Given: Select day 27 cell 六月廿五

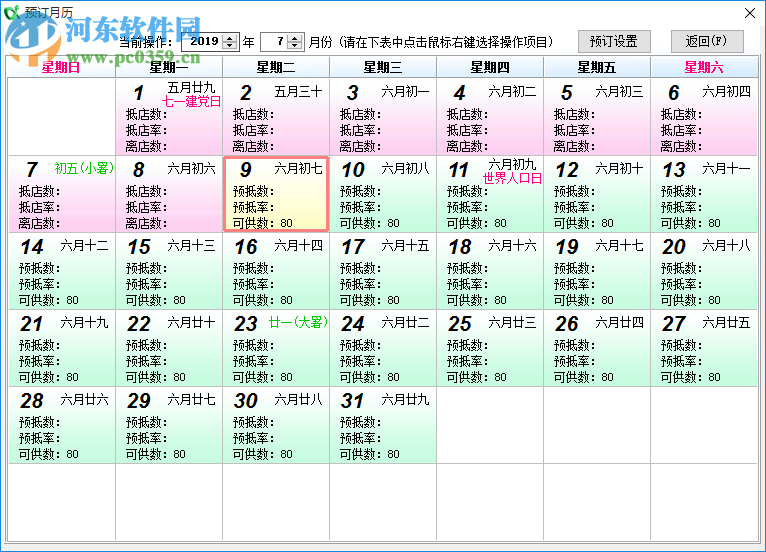Looking at the screenshot, I should [x=704, y=348].
